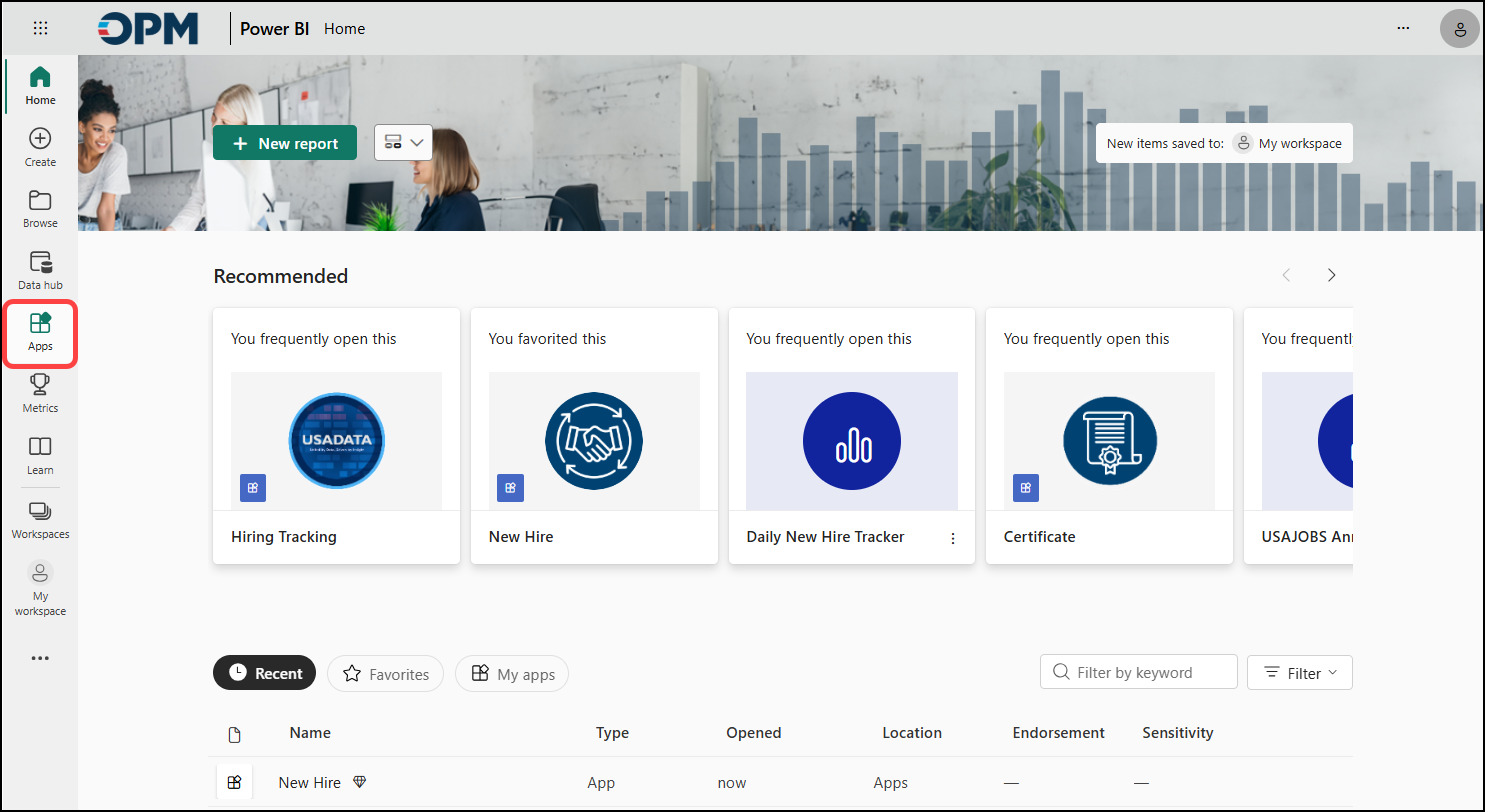
Task: Click the sidebar more options ellipsis
Action: pyautogui.click(x=40, y=659)
